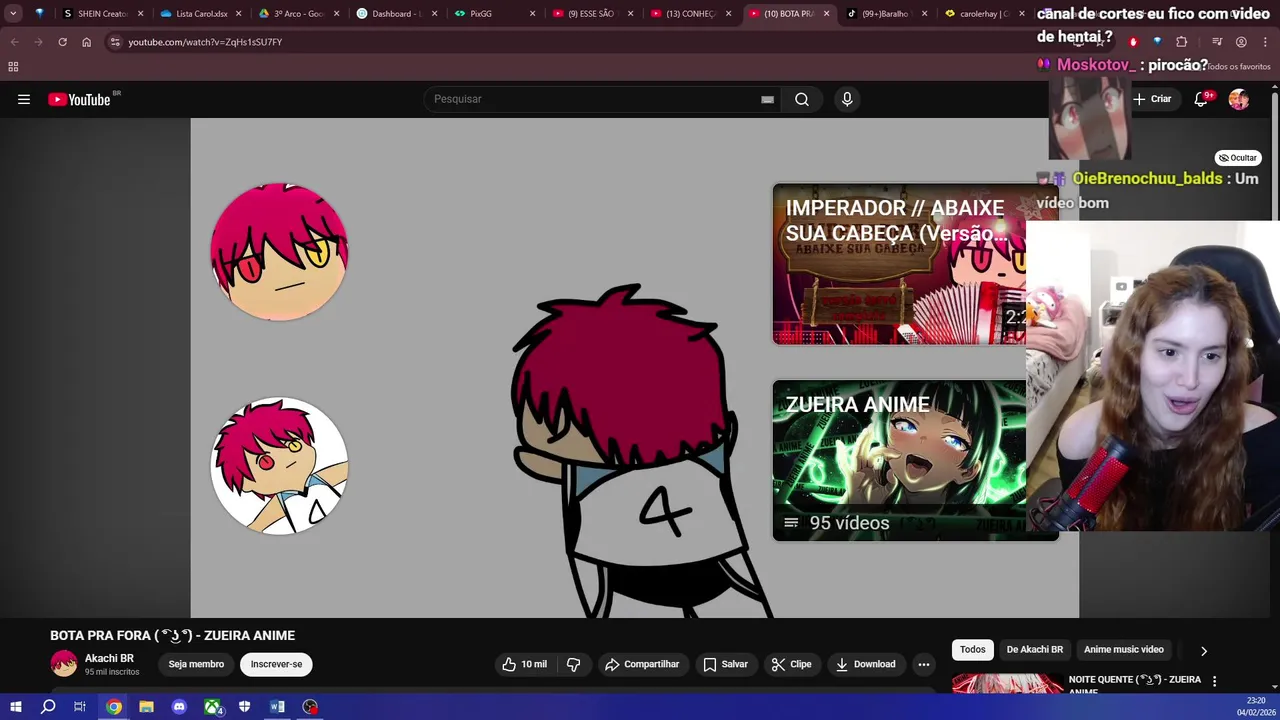Screen dimensions: 1280x720
Task: Open File Explorer from the taskbar
Action: pos(146,707)
